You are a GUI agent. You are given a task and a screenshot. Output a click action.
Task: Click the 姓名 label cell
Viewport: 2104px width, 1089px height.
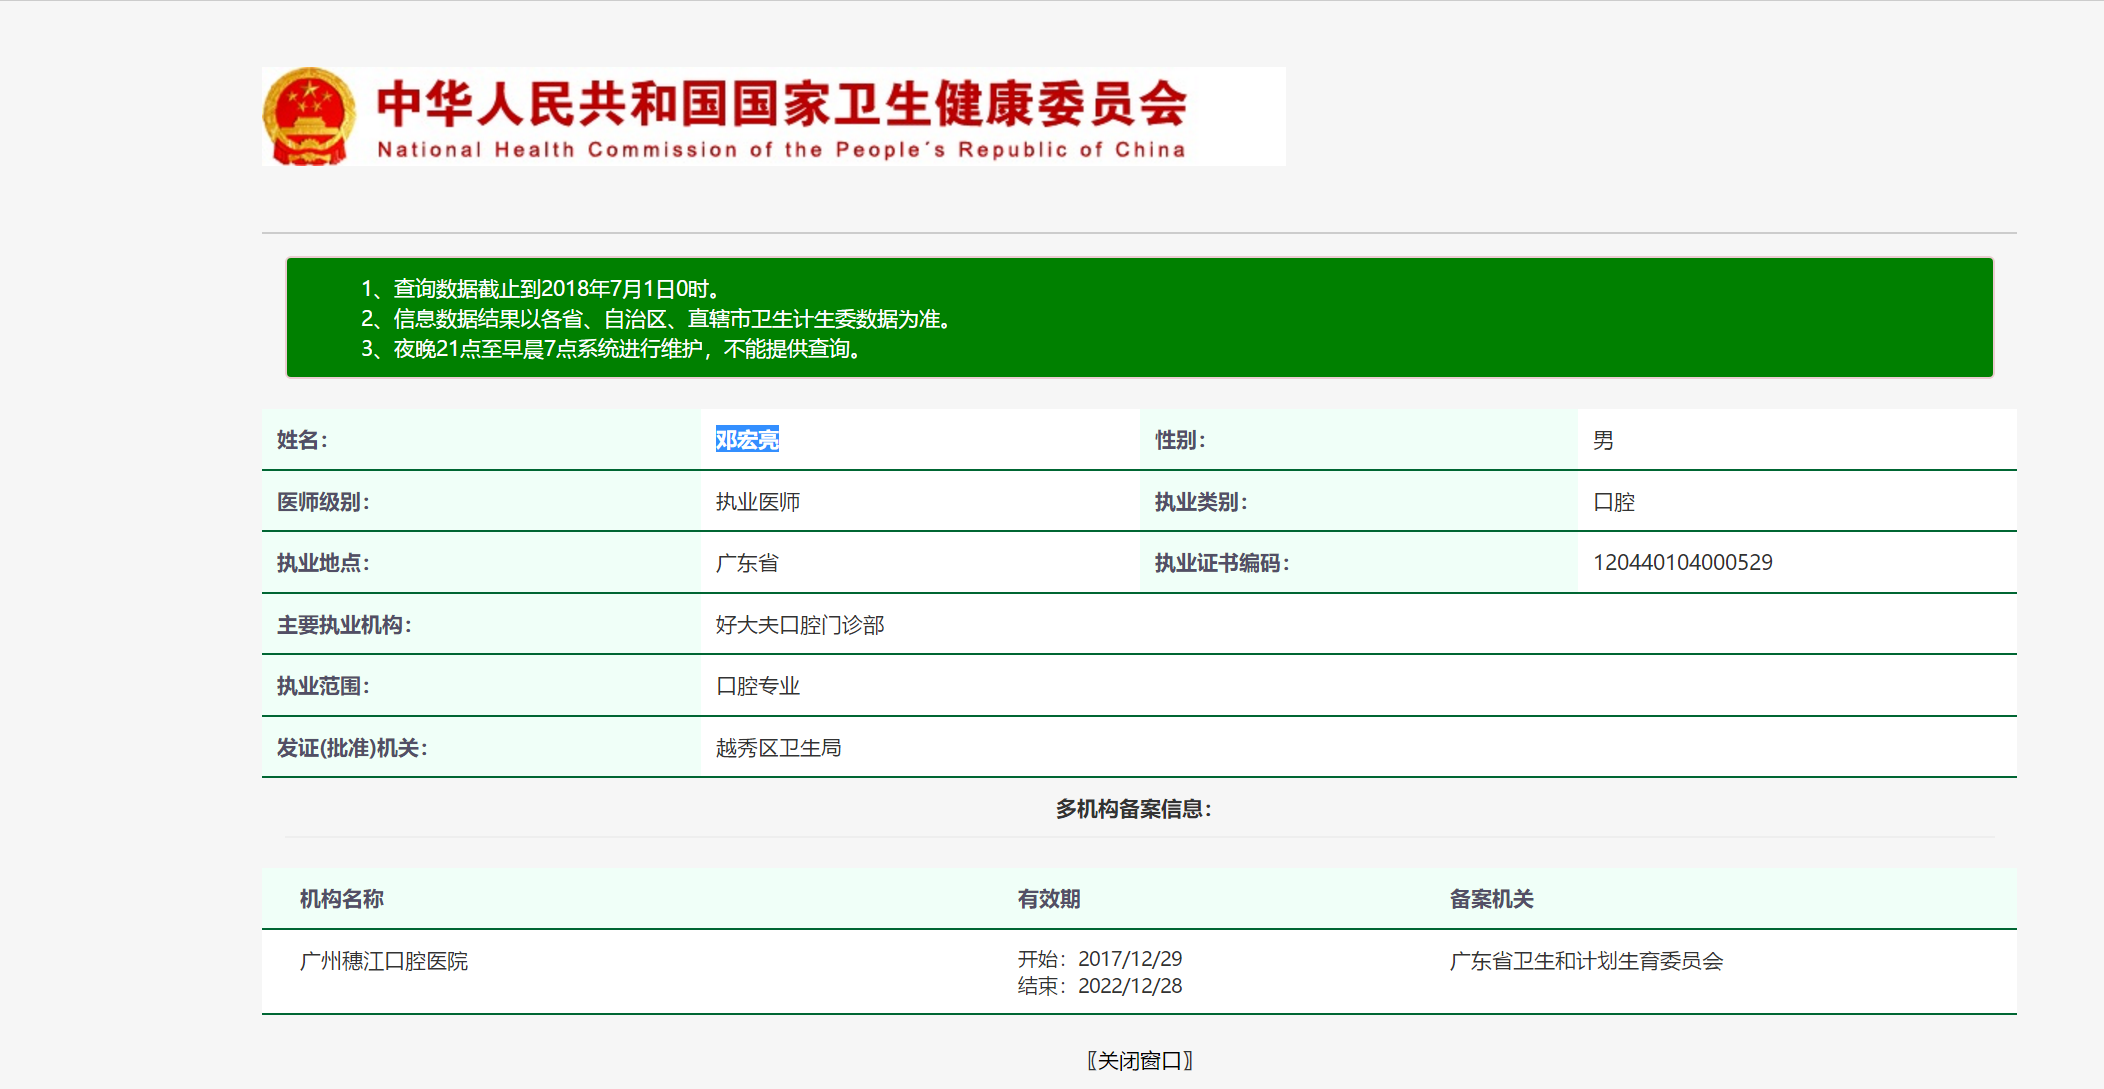coord(481,439)
